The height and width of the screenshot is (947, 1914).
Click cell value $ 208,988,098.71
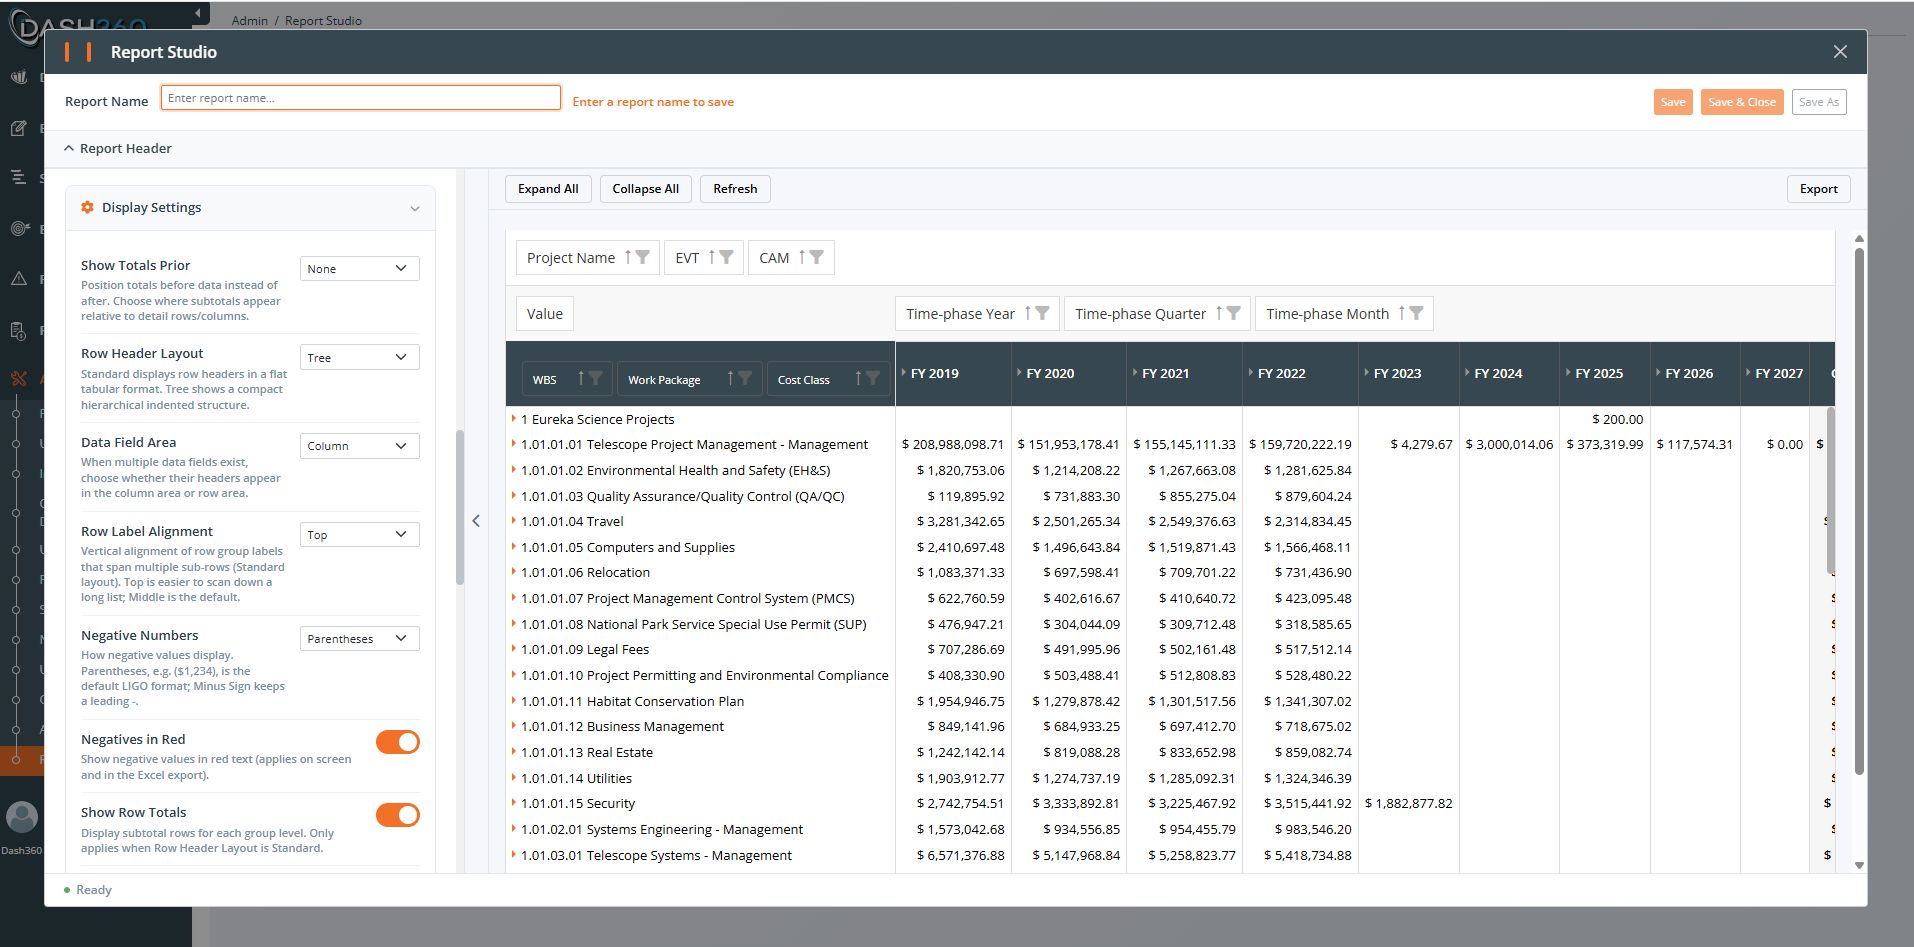click(x=953, y=445)
